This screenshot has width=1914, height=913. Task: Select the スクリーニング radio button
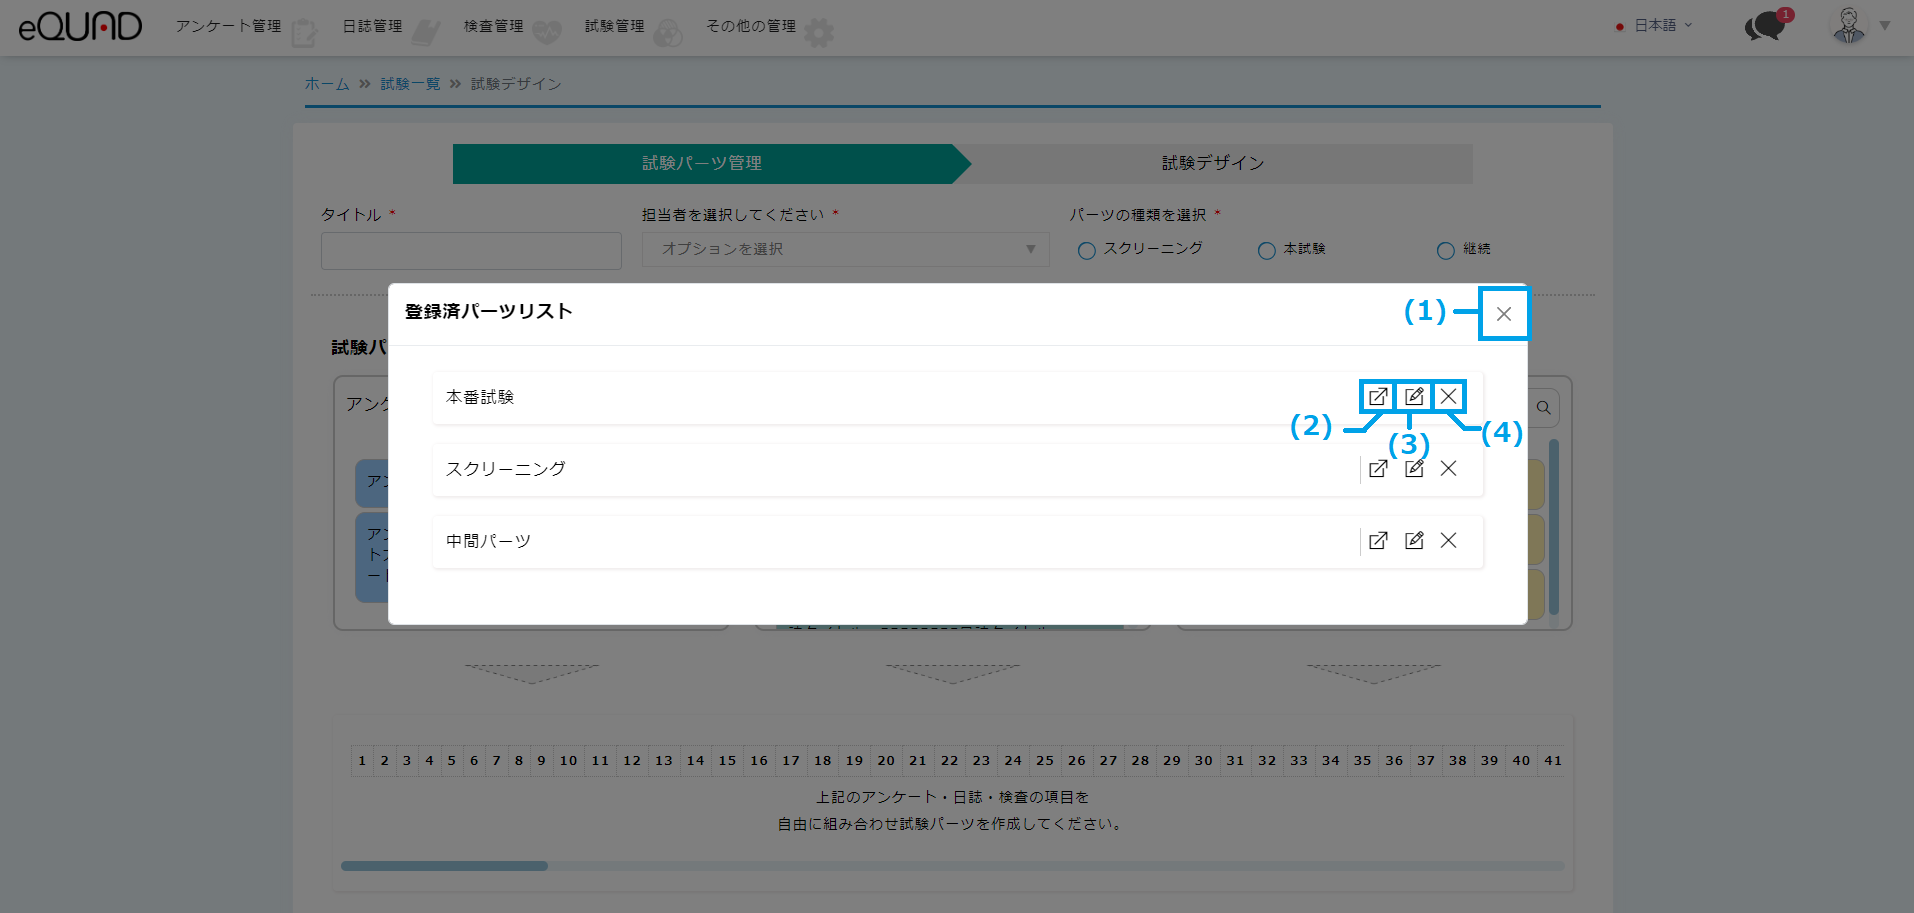click(1087, 251)
